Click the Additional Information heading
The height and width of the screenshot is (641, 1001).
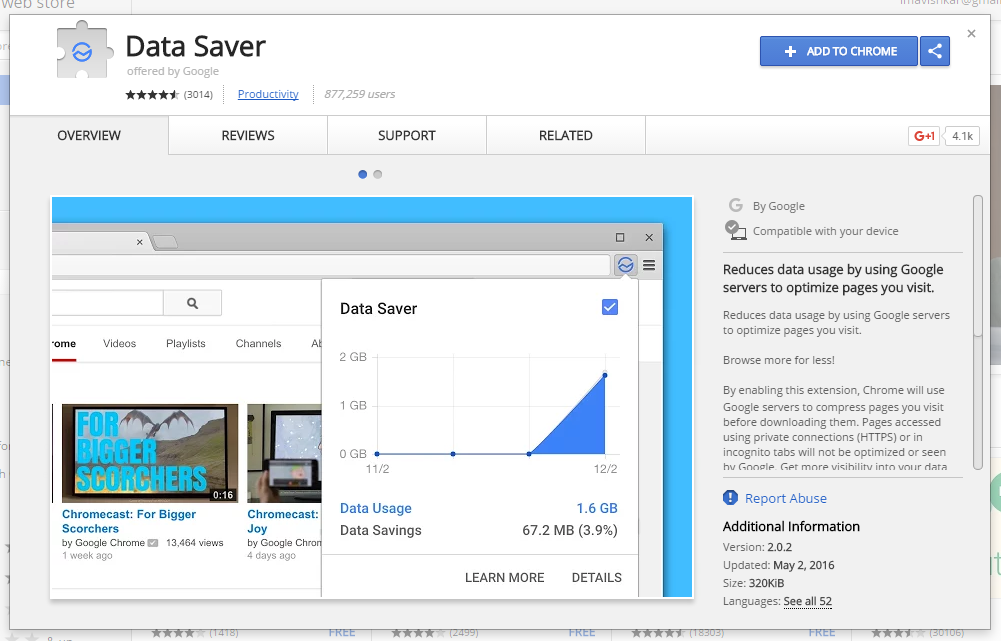[x=791, y=527]
